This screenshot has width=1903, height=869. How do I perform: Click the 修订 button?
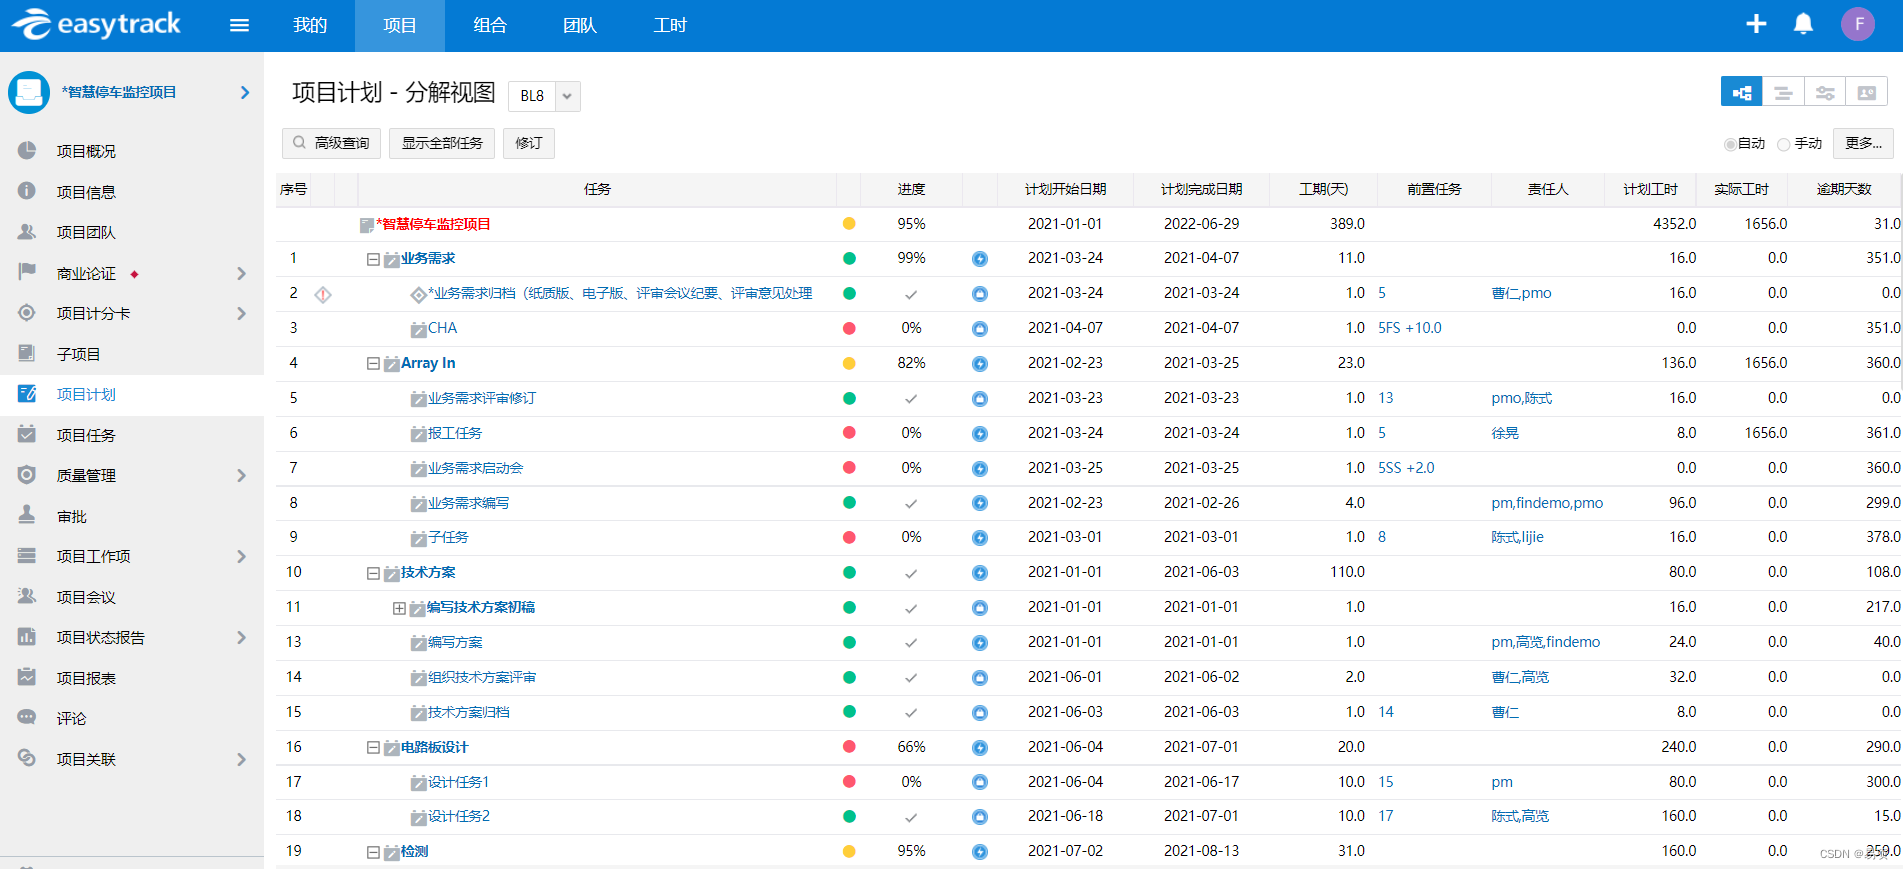(x=529, y=143)
